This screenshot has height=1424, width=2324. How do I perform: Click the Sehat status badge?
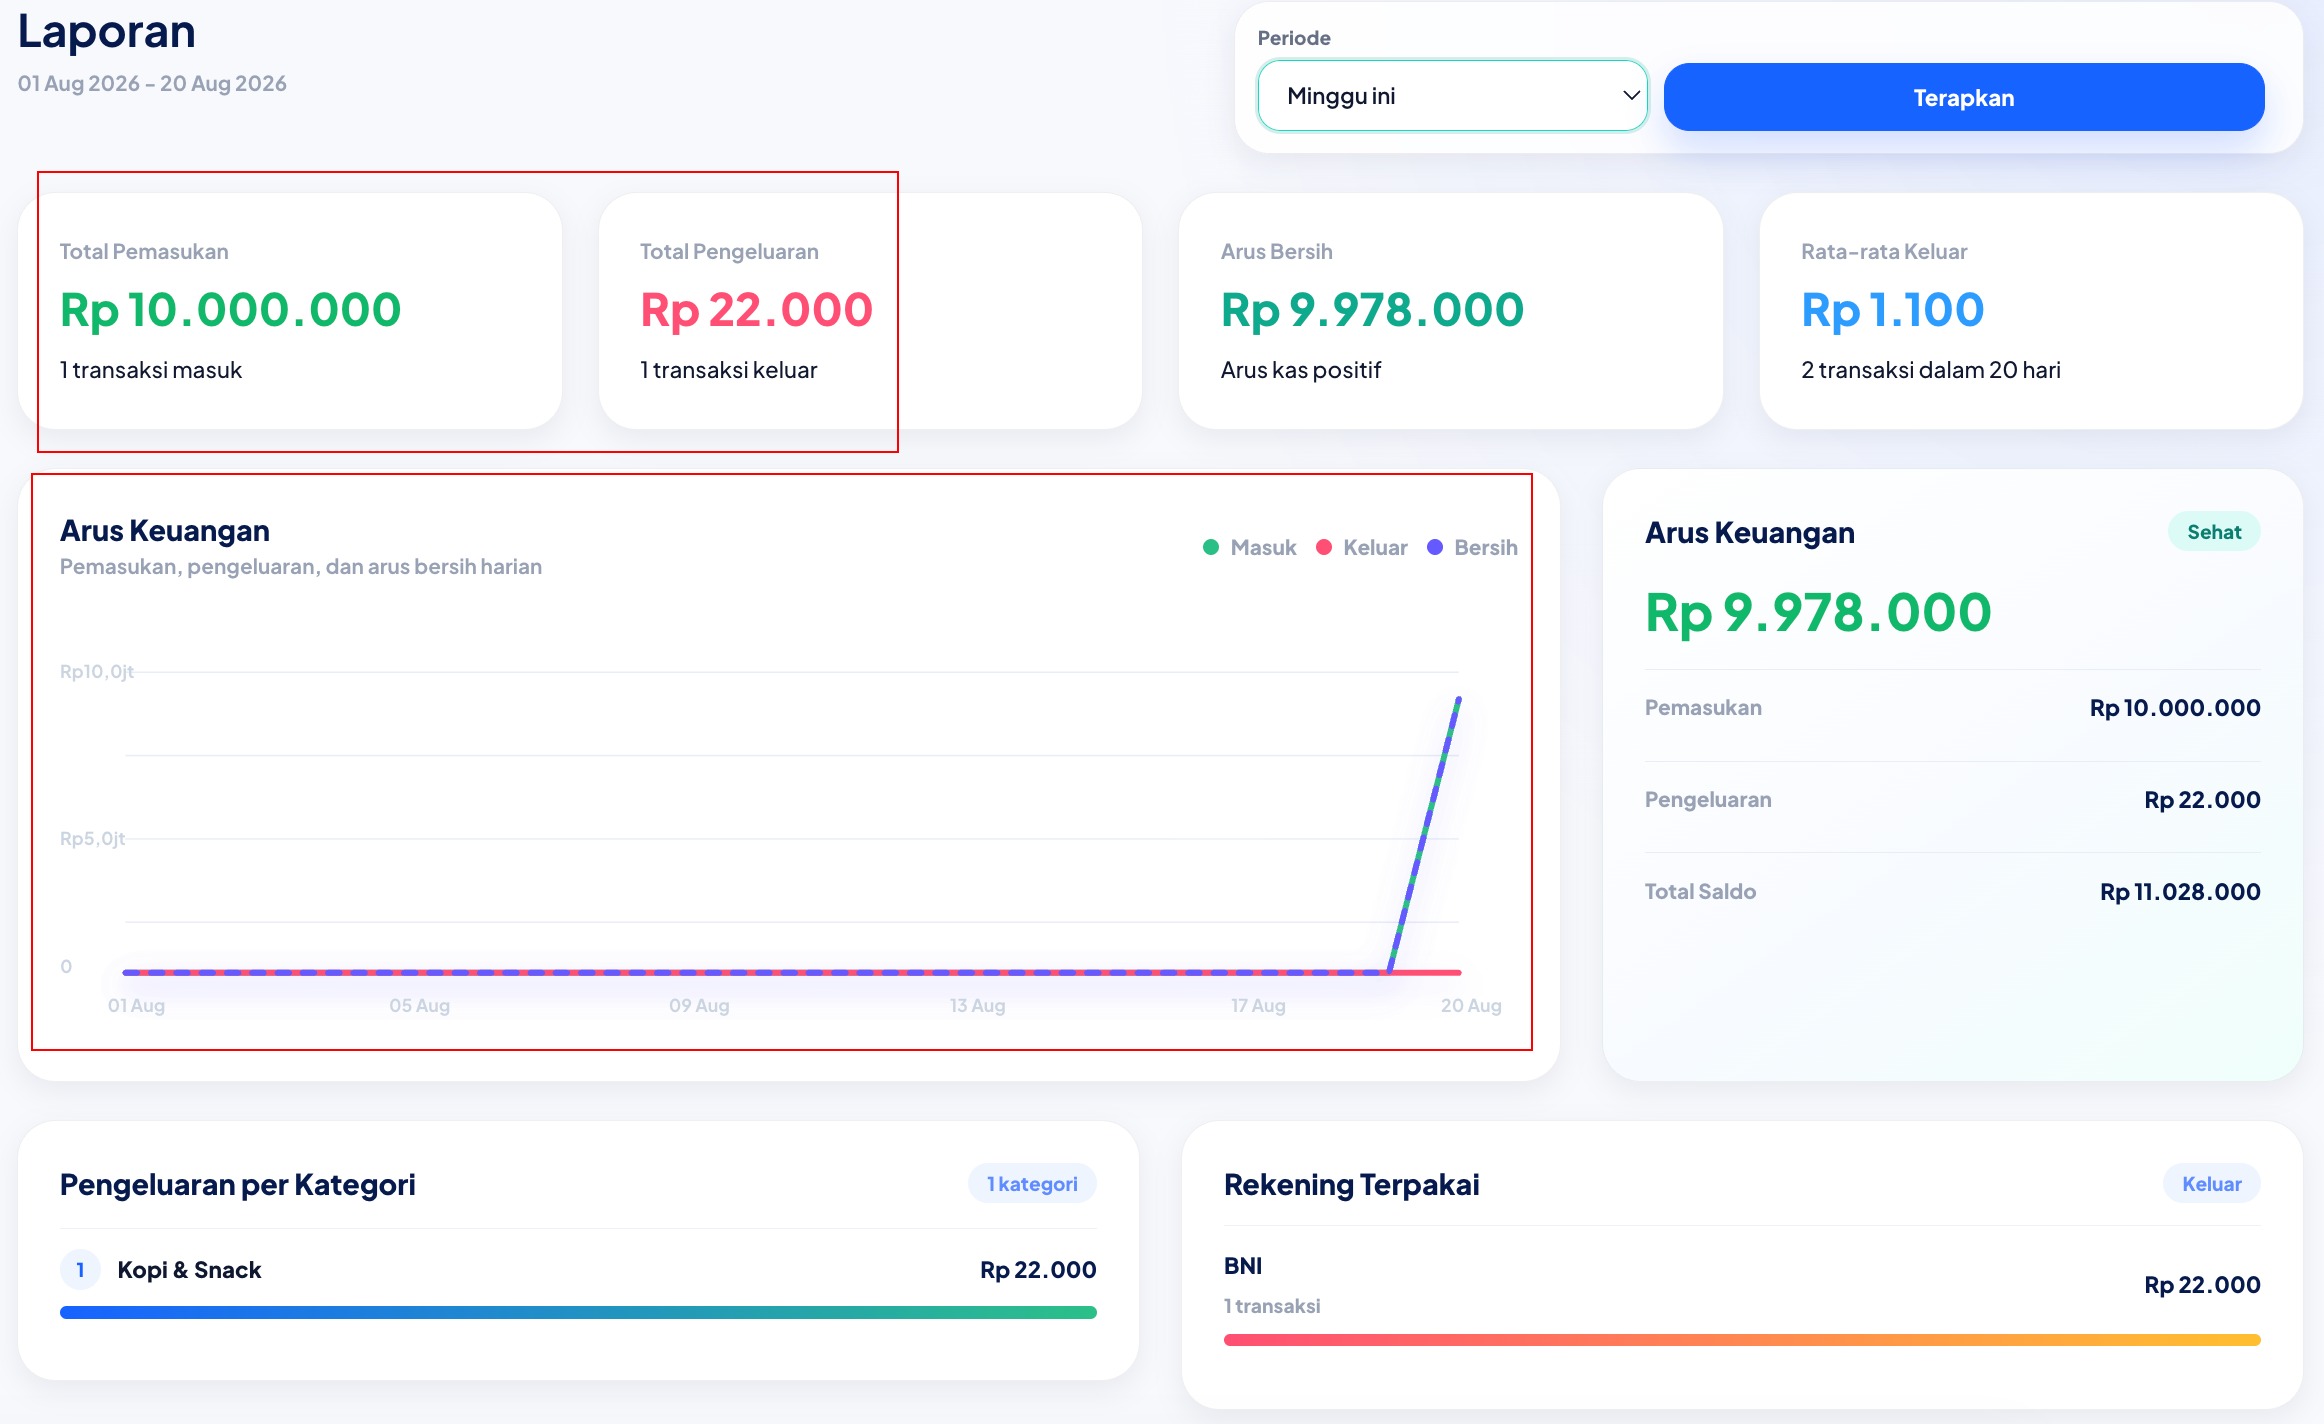2213,532
